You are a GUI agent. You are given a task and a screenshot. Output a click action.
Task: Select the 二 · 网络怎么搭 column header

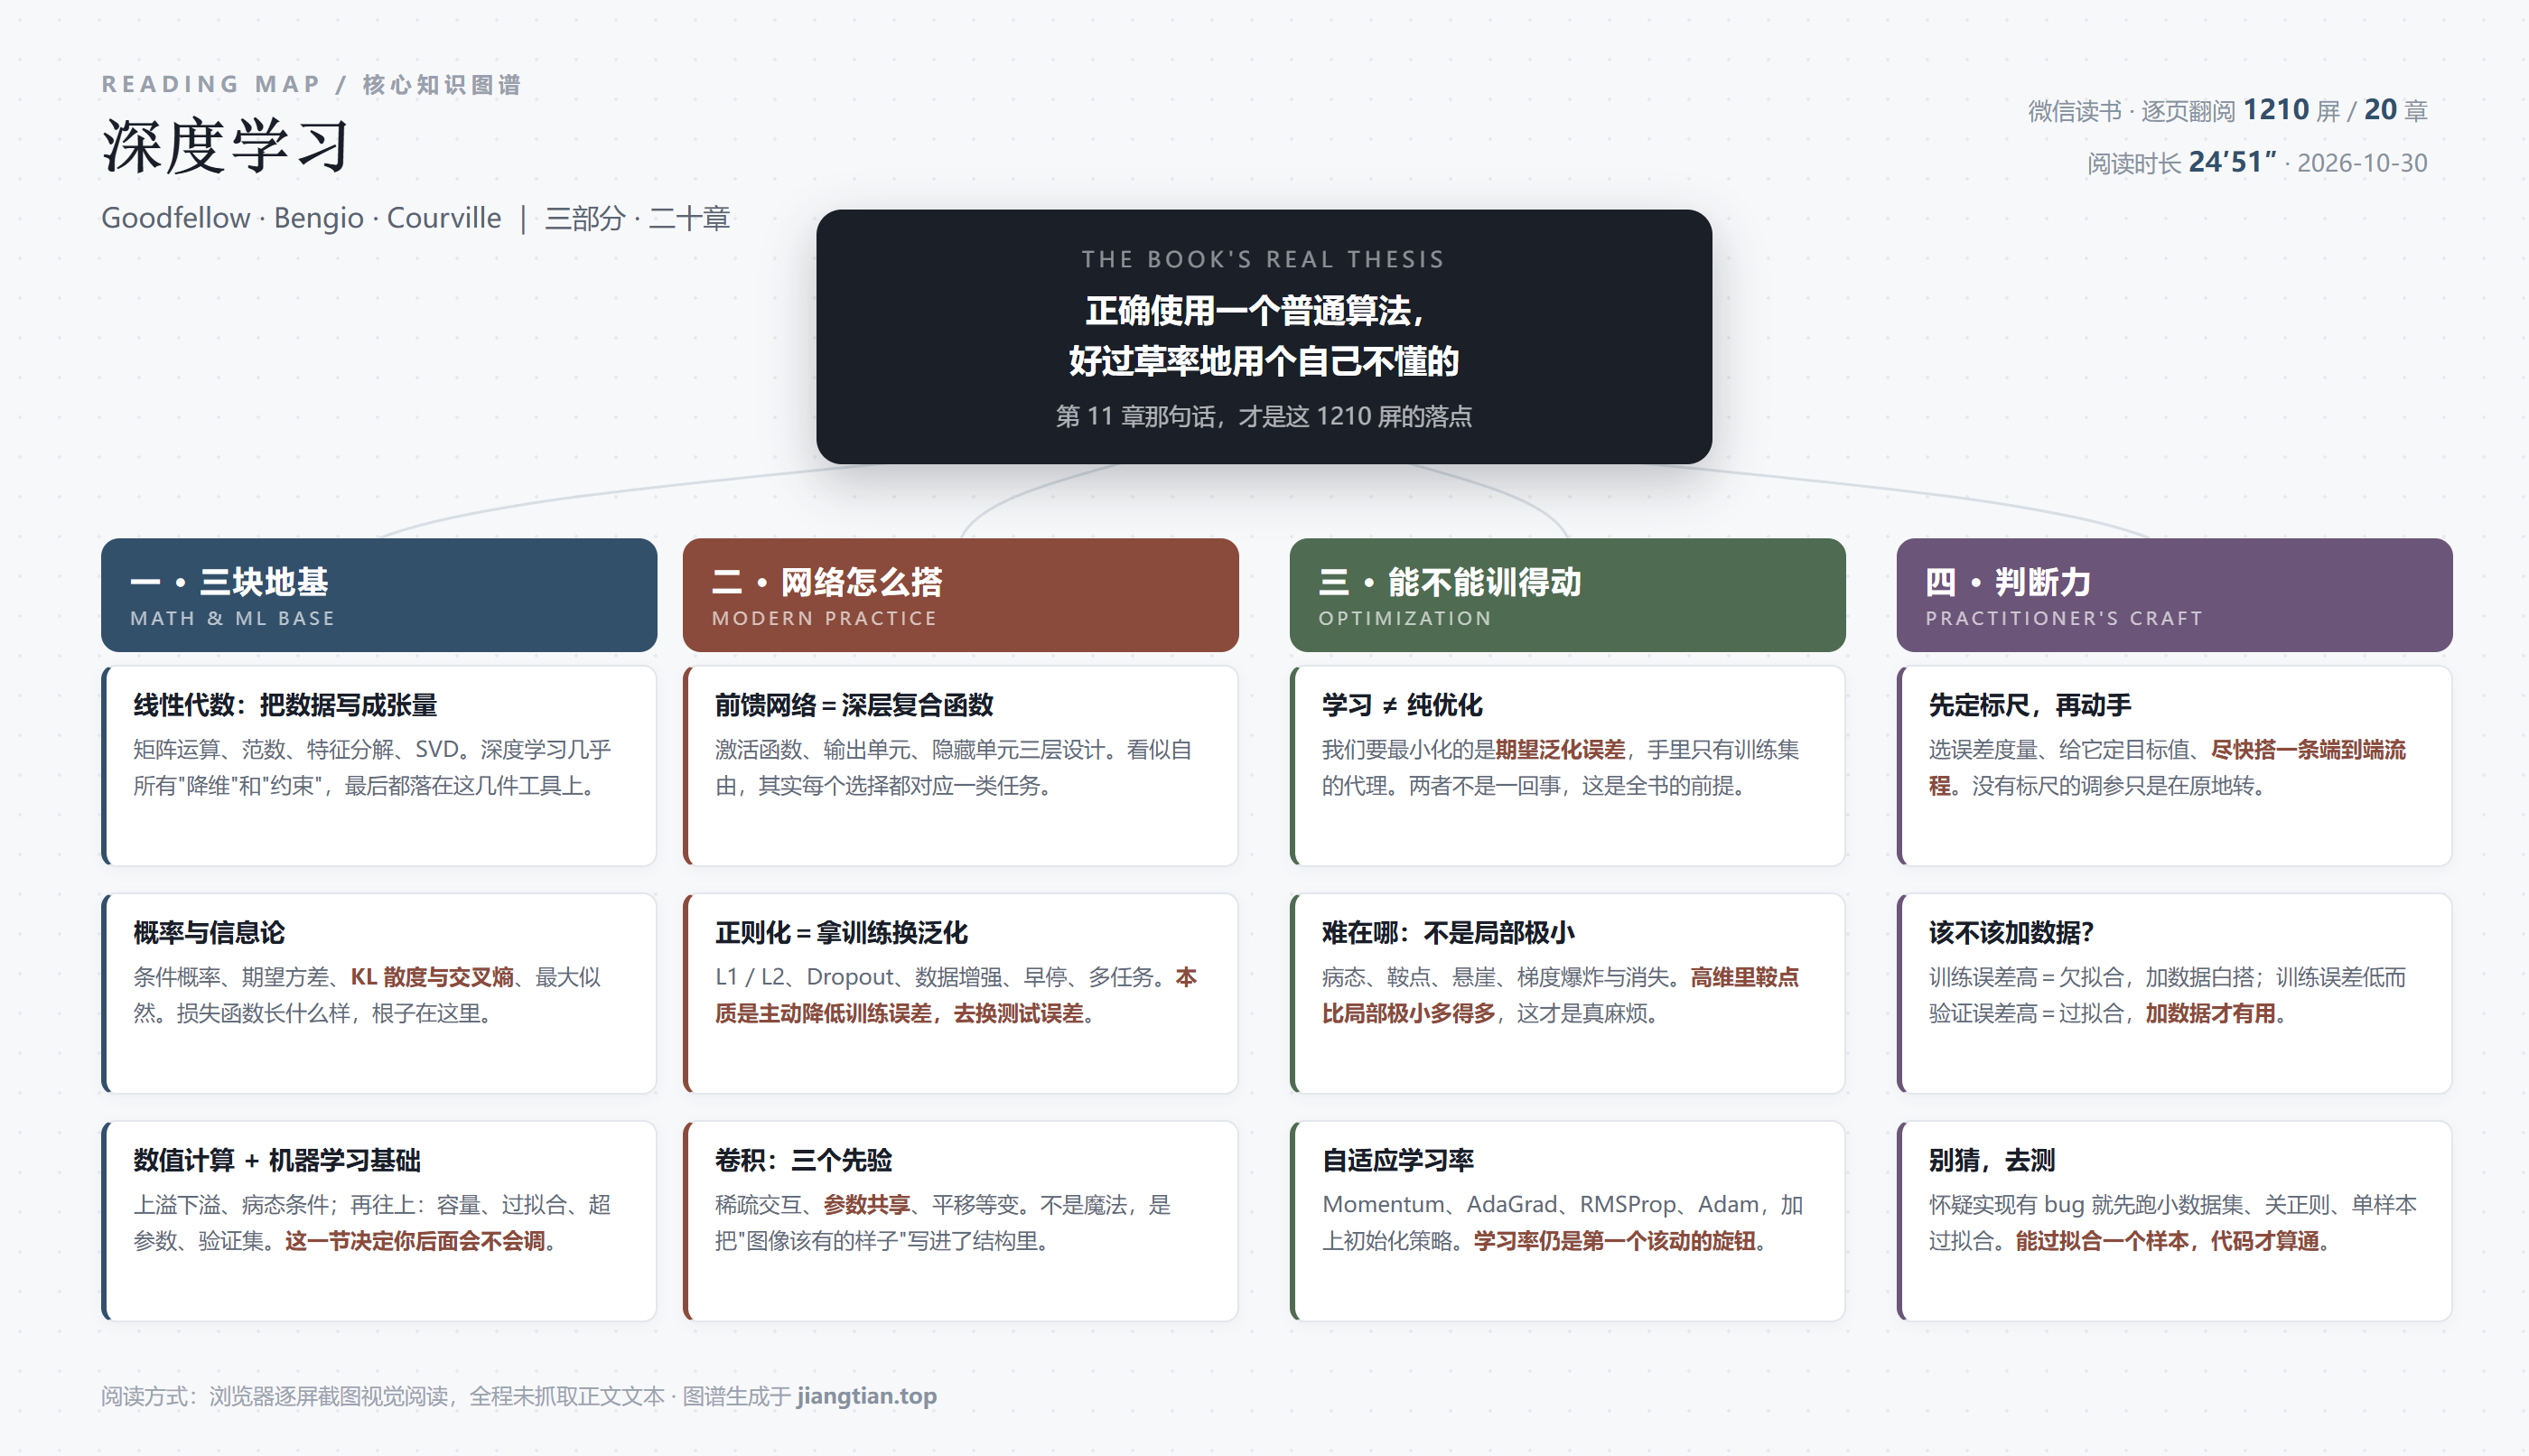pyautogui.click(x=960, y=595)
